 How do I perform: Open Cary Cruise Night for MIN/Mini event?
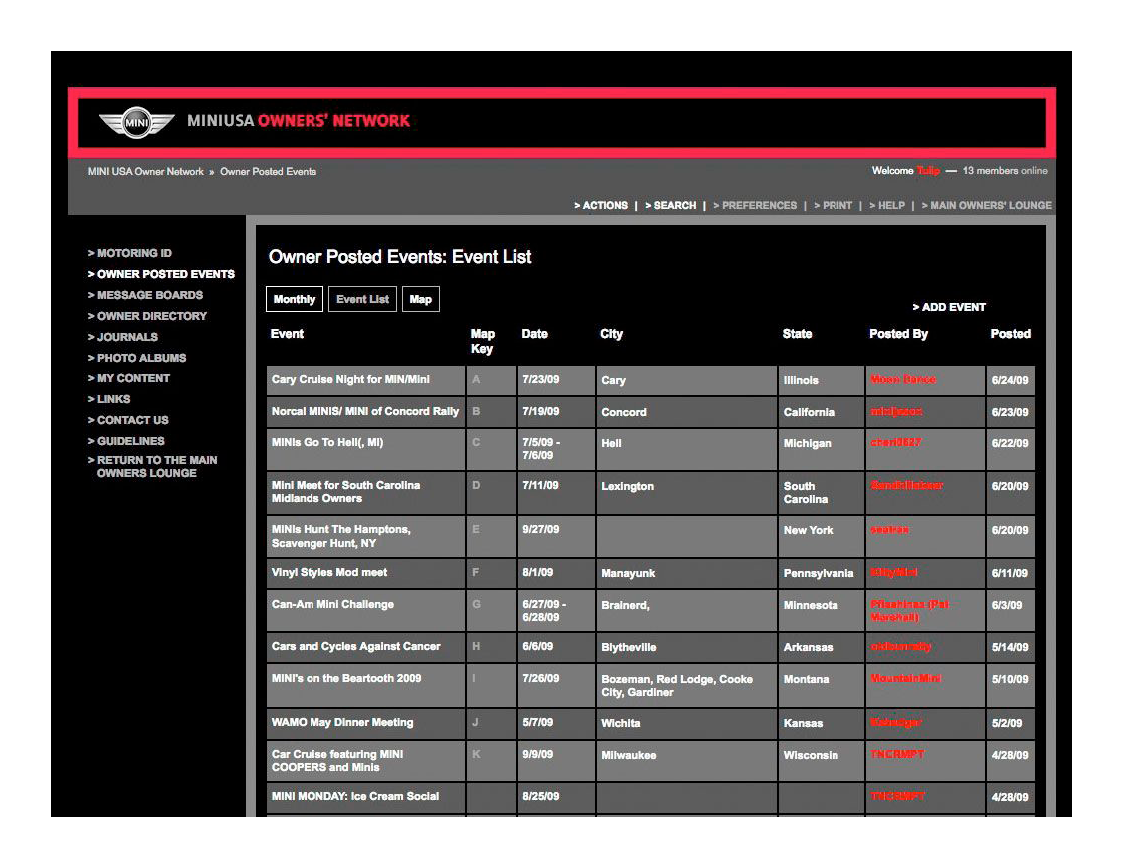351,379
